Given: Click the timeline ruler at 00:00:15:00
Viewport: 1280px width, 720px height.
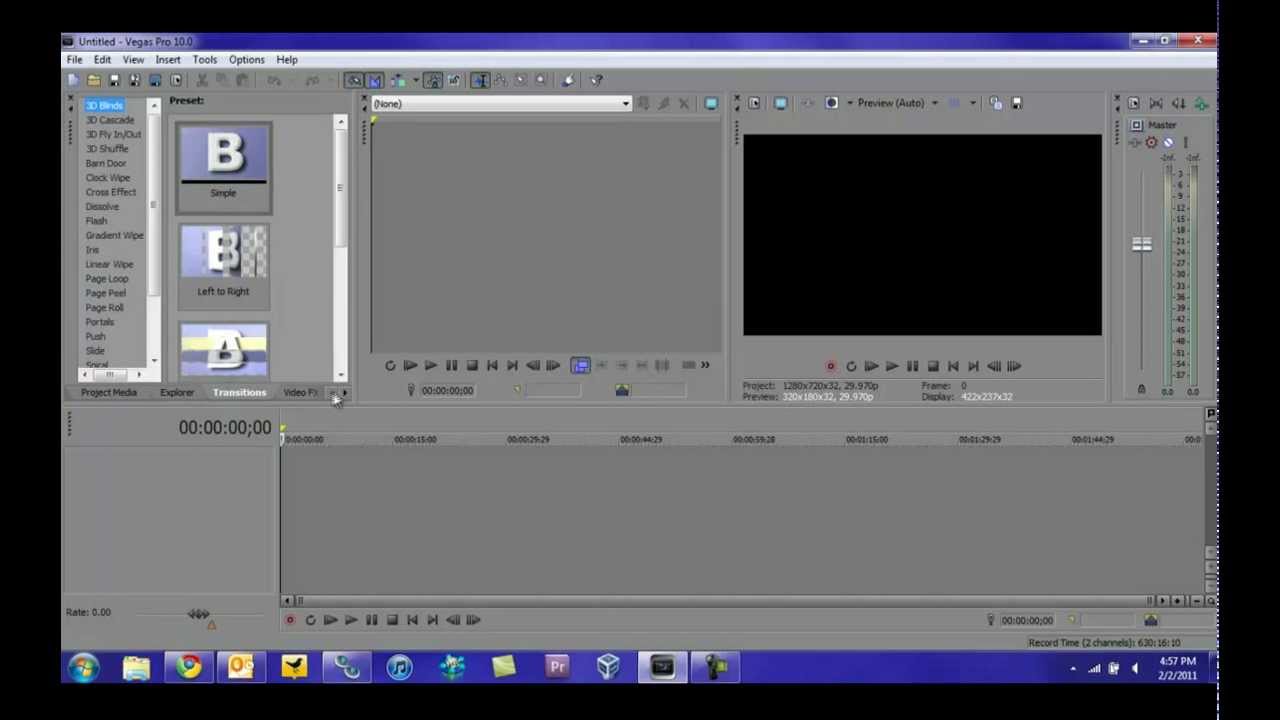Looking at the screenshot, I should (414, 440).
